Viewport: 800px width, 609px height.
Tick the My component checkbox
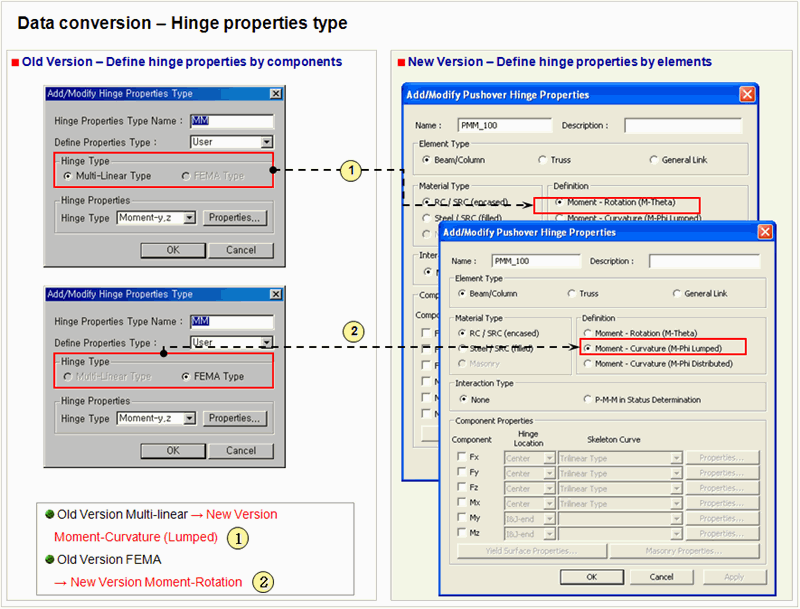[x=462, y=519]
